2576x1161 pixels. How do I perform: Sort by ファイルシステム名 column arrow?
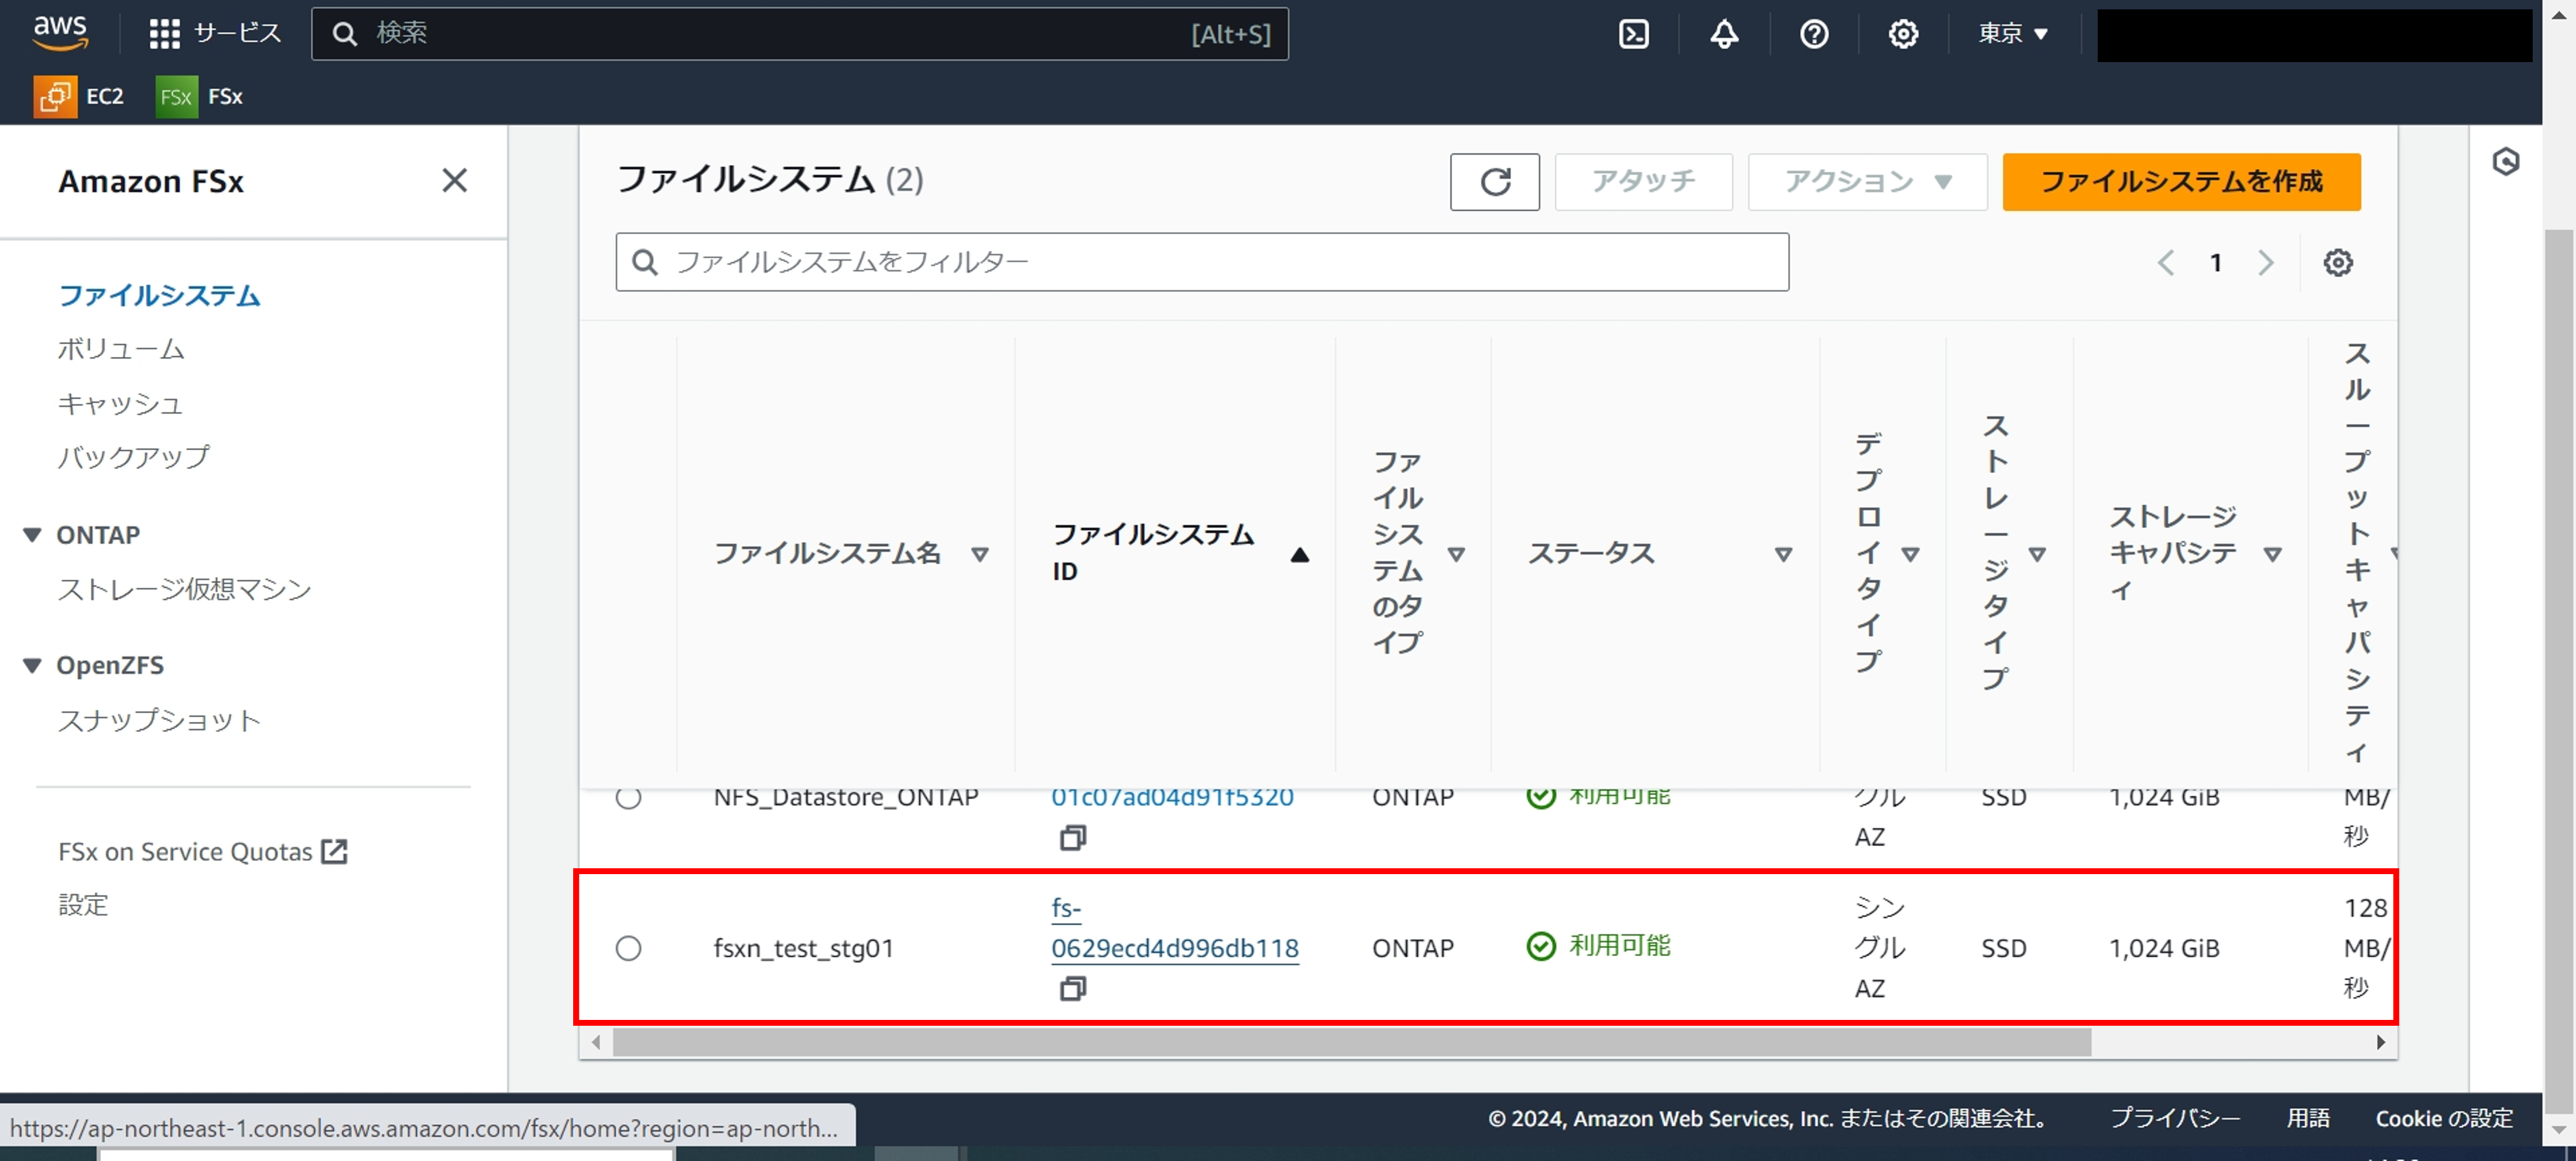click(979, 554)
